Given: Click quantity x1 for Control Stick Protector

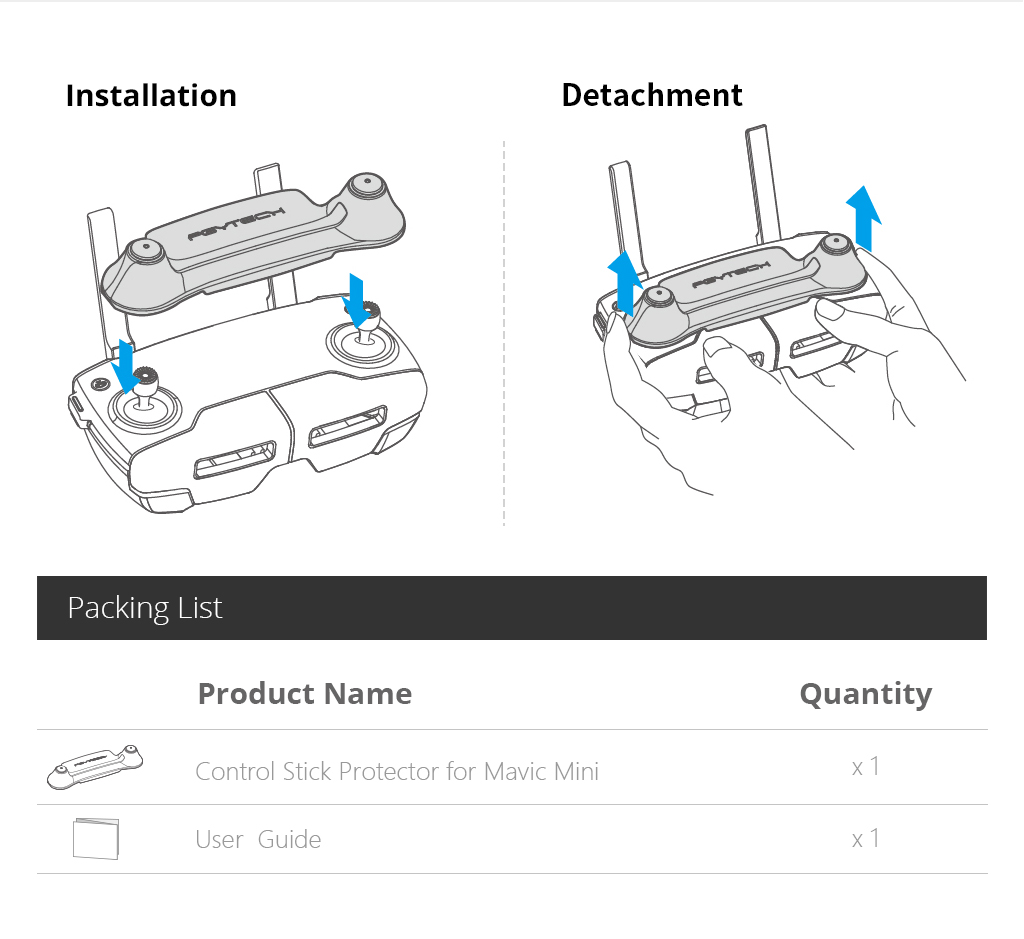Looking at the screenshot, I should coord(866,767).
